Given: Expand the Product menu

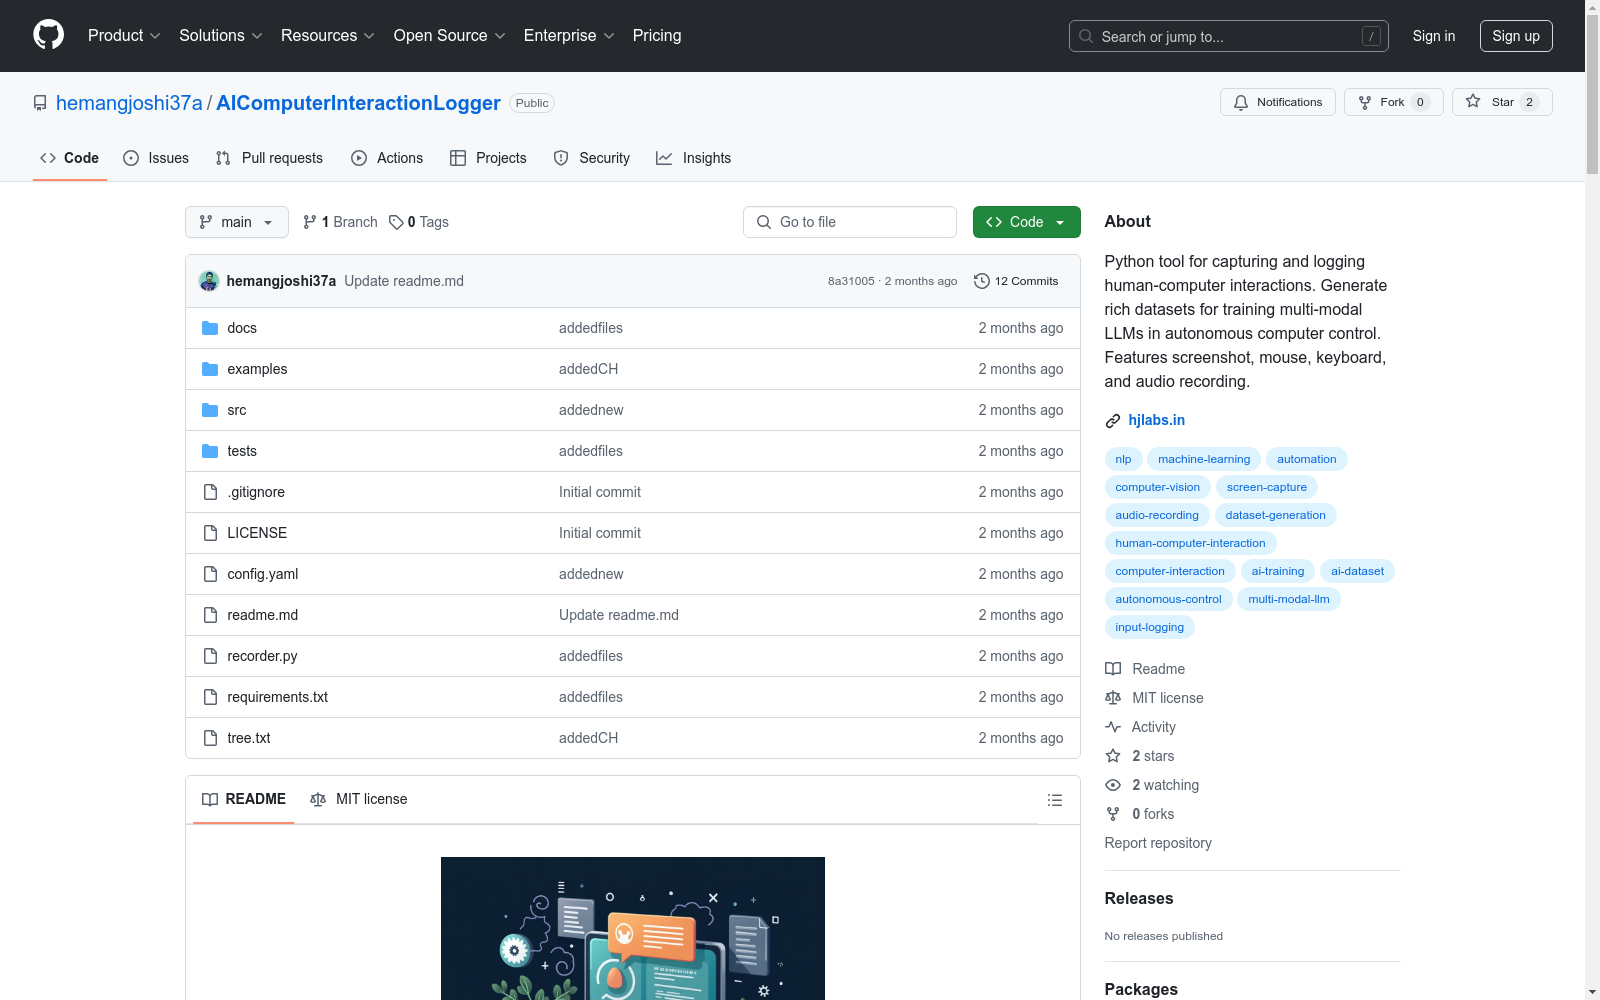Looking at the screenshot, I should click(124, 36).
